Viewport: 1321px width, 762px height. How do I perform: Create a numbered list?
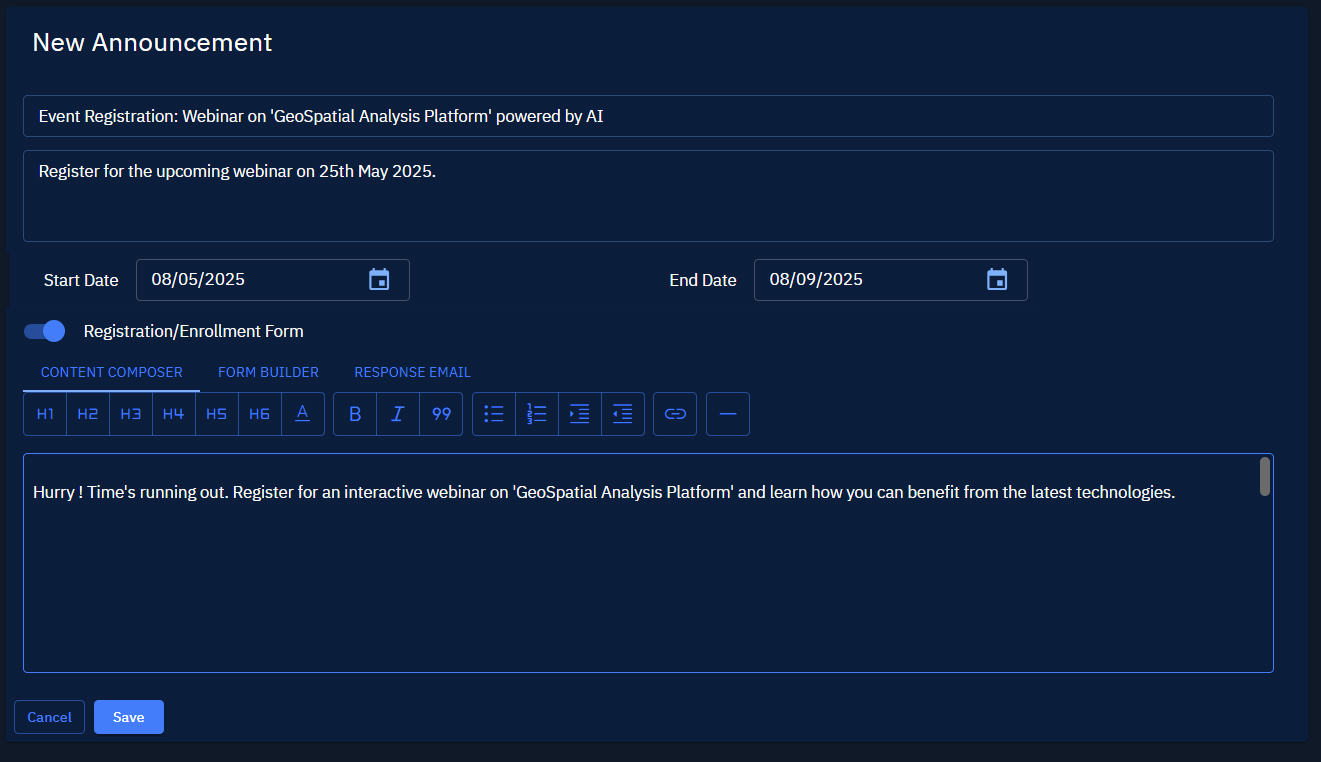coord(536,413)
